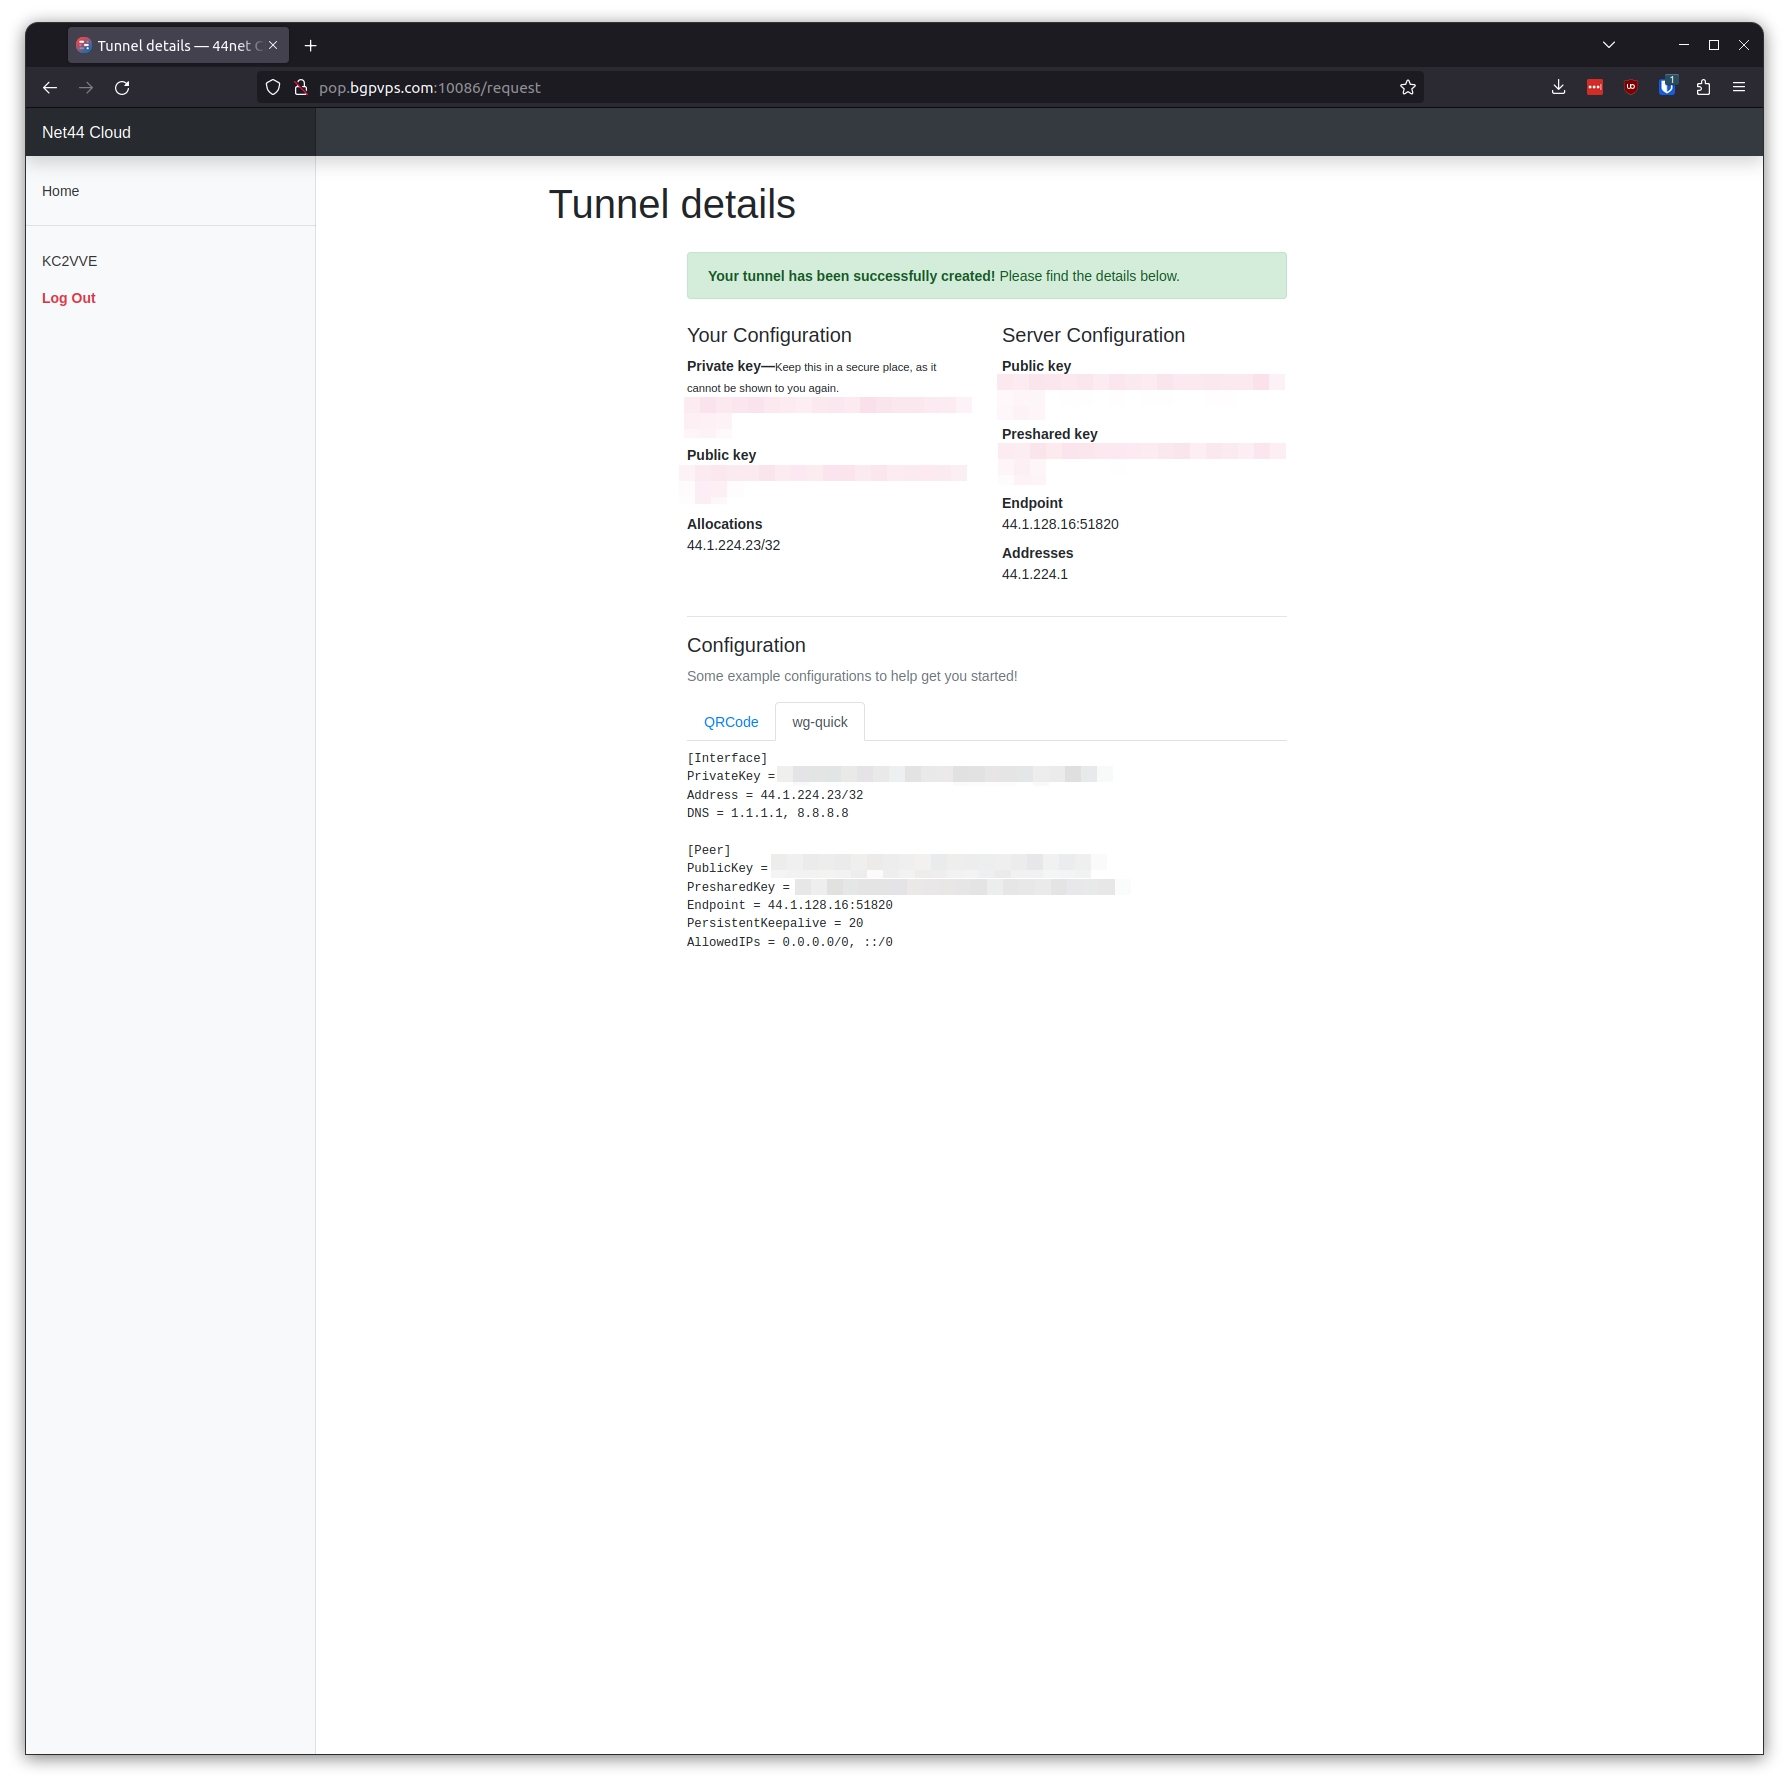Click the success alert message banner
Viewport: 1789px width, 1783px height.
pos(986,276)
